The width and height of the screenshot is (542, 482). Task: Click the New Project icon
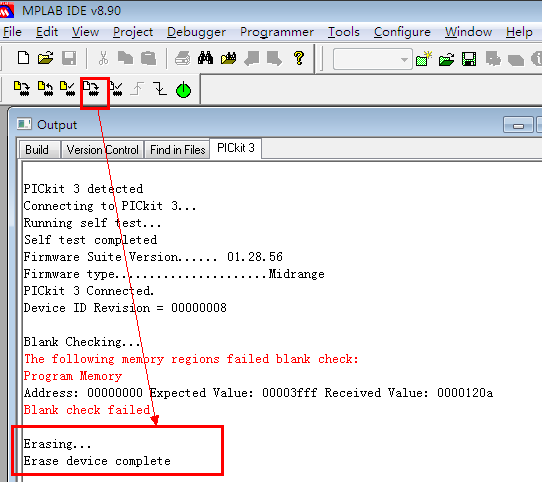(424, 59)
